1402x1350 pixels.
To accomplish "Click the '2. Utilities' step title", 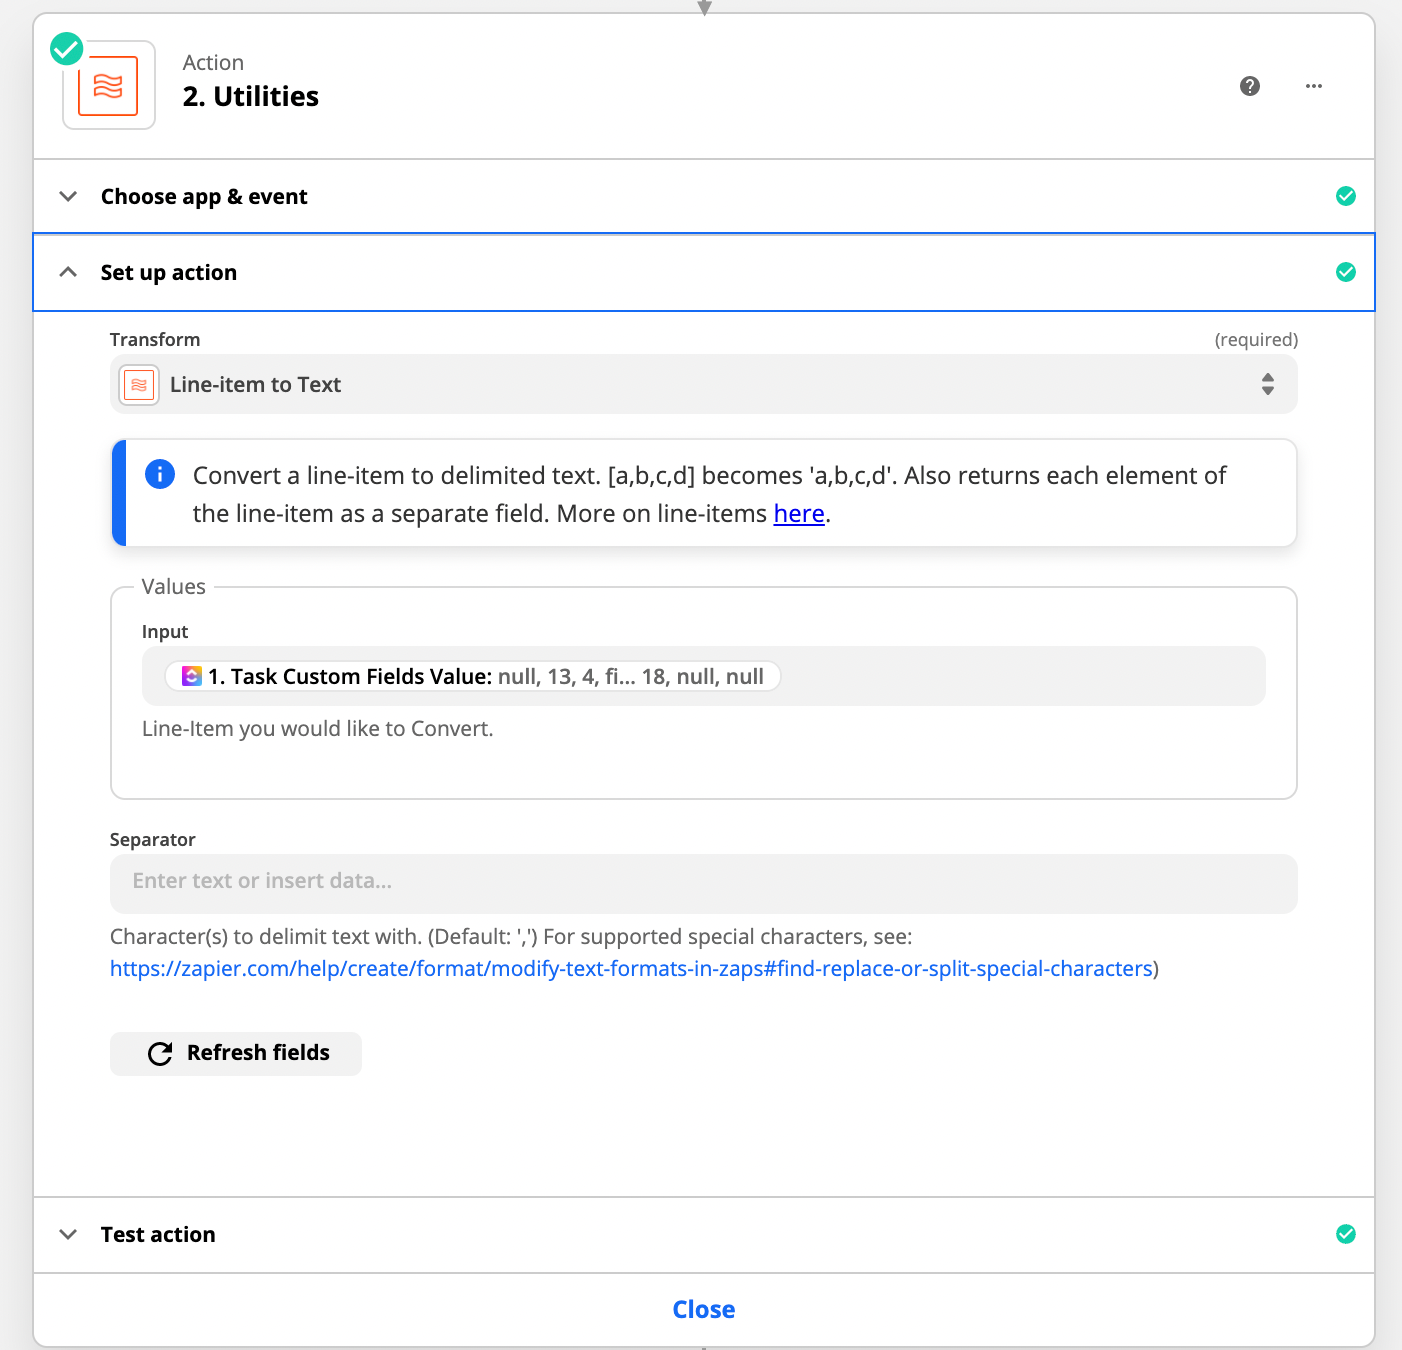I will [251, 97].
